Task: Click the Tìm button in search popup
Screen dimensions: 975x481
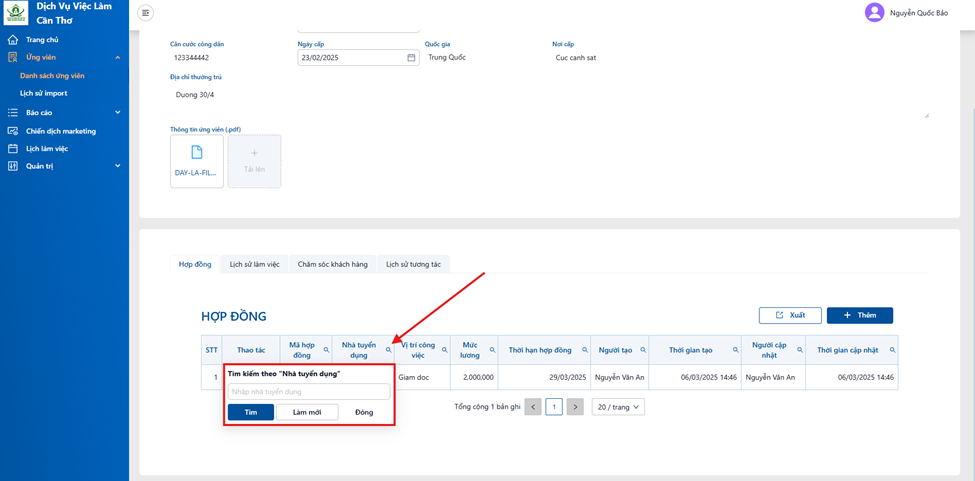Action: pos(251,412)
